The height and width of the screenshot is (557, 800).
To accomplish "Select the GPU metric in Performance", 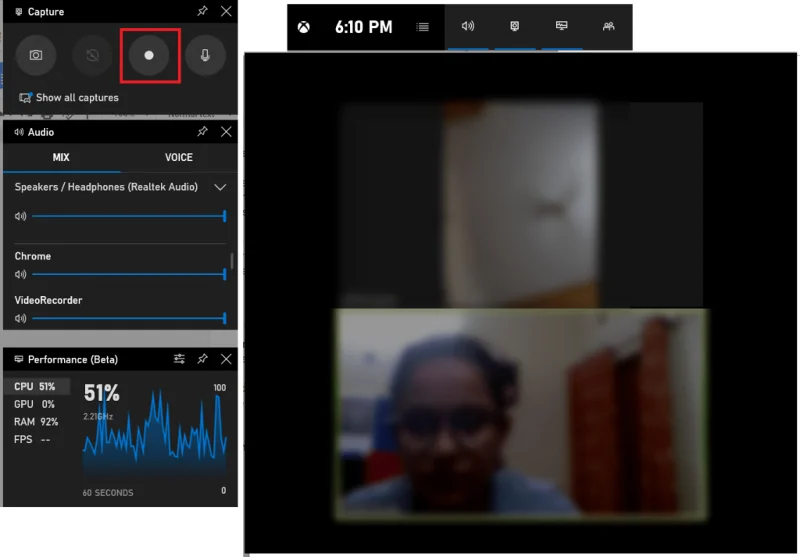I will [35, 404].
